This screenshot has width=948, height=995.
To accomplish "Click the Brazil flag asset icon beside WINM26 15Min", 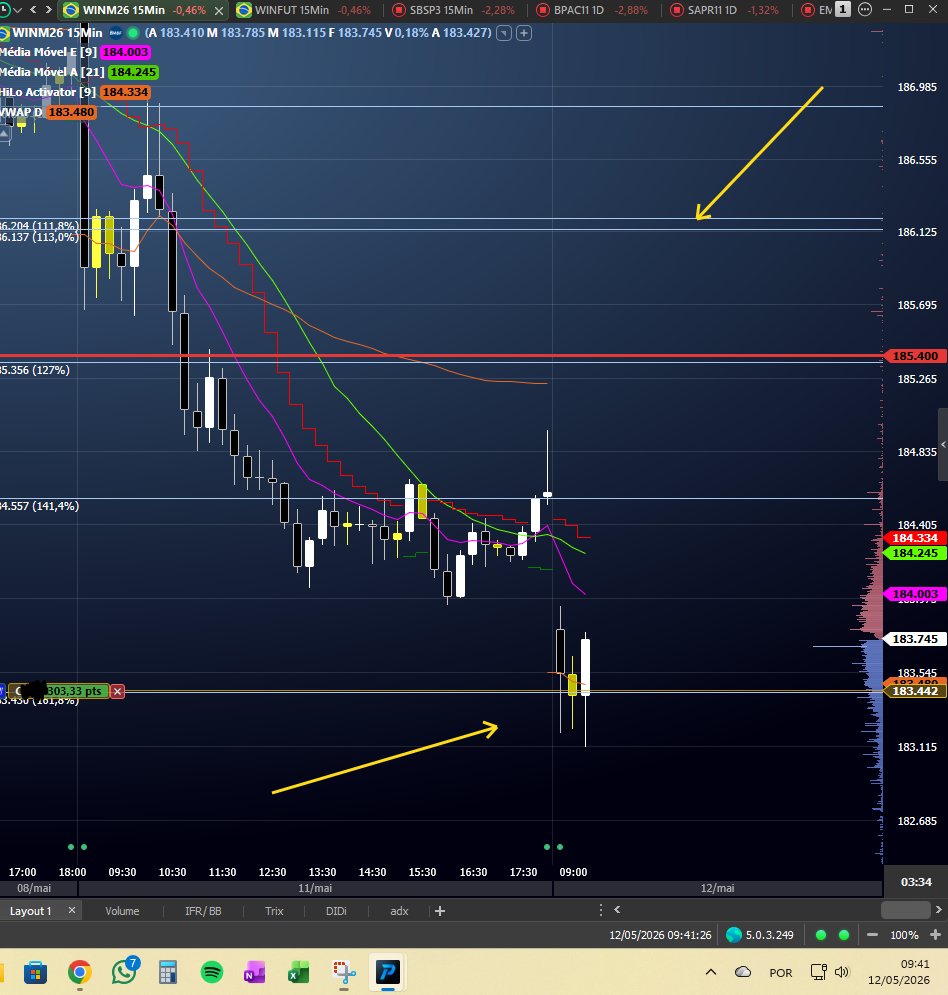I will click(x=4, y=33).
